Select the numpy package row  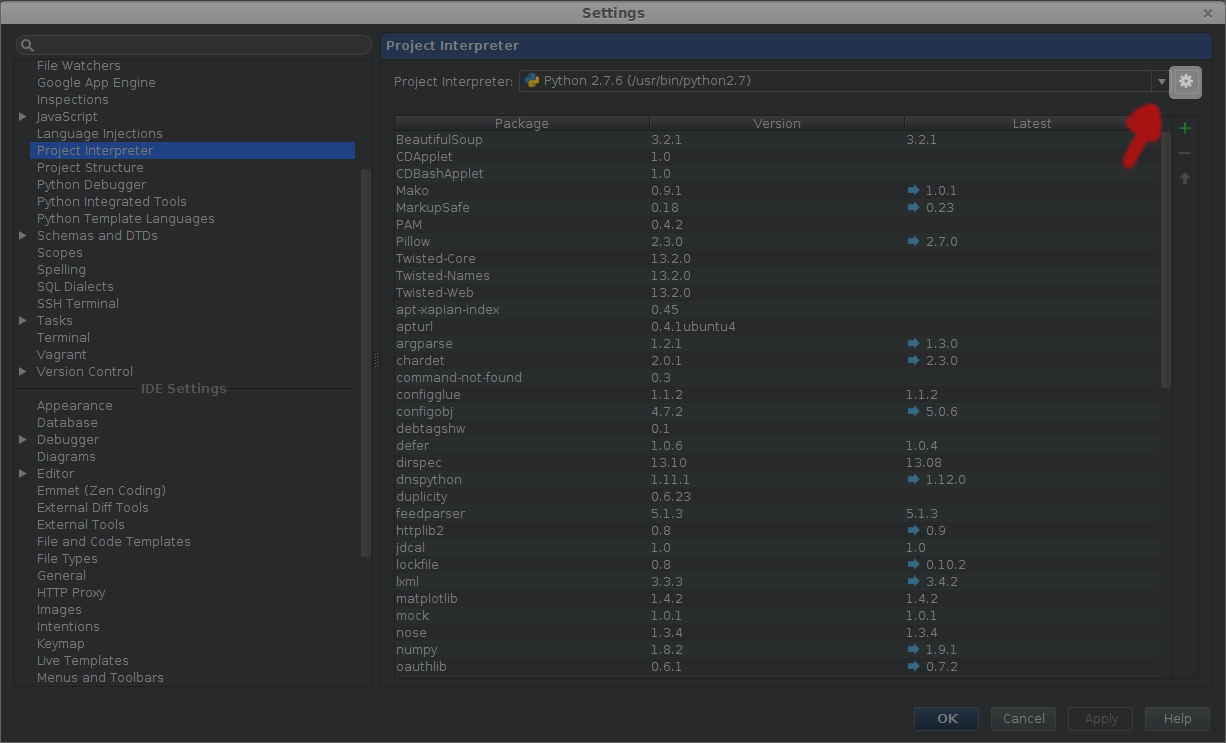click(x=777, y=650)
